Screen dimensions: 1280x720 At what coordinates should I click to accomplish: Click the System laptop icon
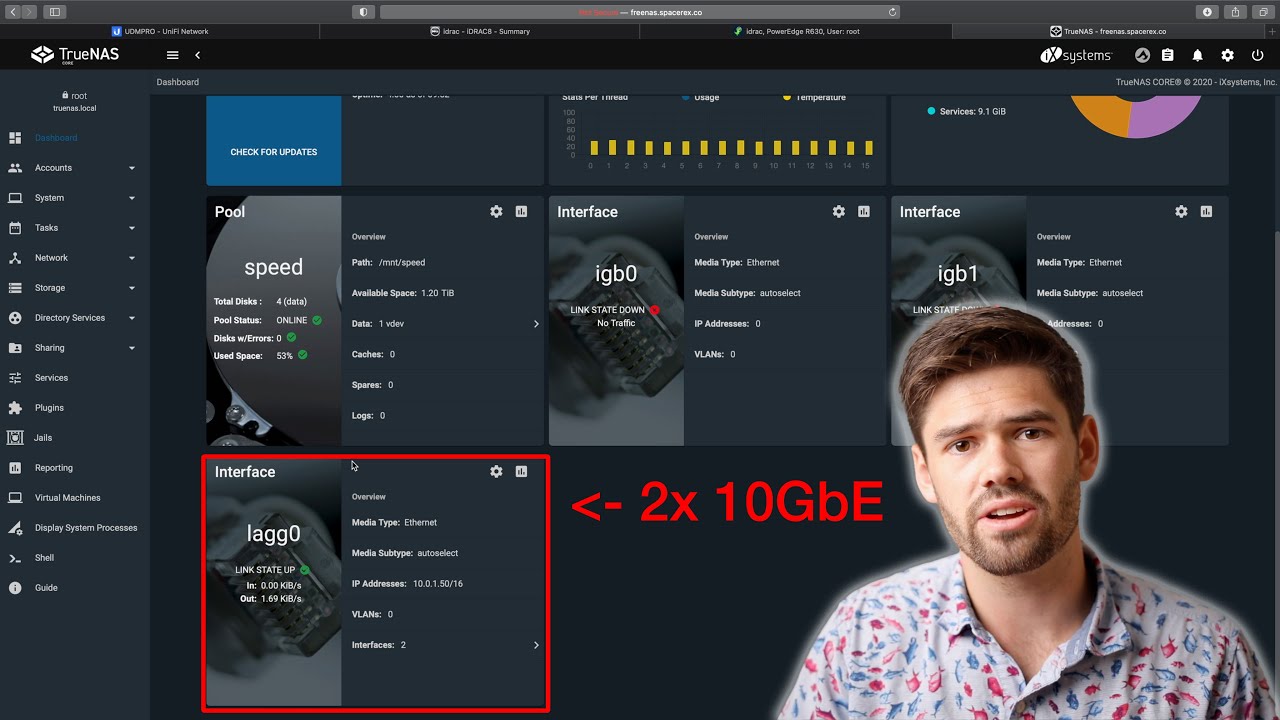click(15, 198)
